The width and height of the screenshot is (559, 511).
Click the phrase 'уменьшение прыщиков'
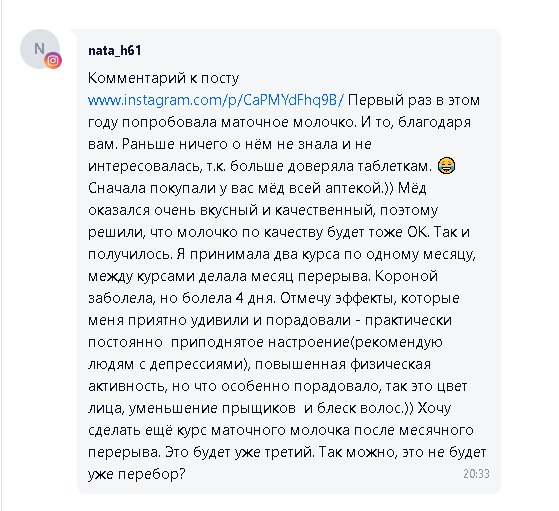(212, 408)
